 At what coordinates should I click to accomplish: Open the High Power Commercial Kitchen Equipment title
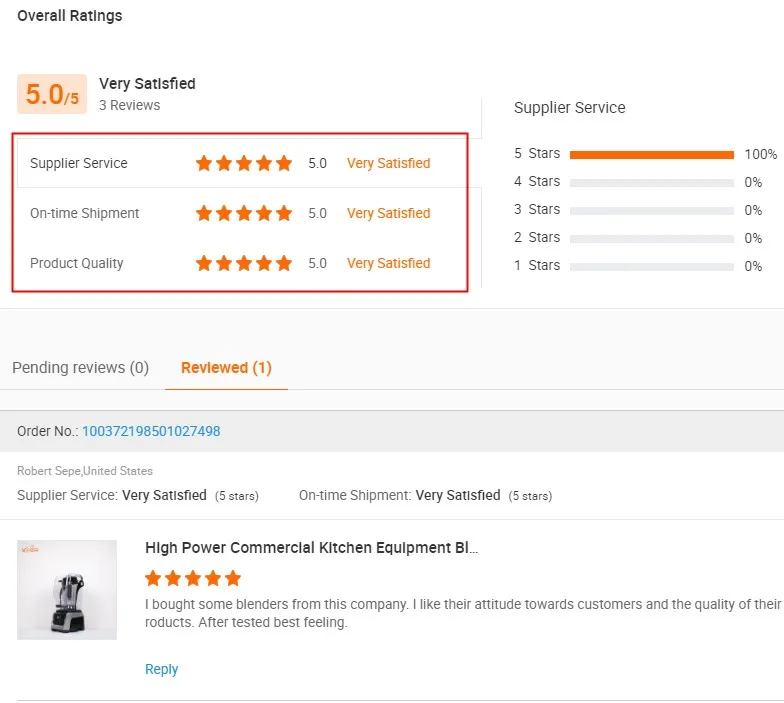(x=311, y=548)
